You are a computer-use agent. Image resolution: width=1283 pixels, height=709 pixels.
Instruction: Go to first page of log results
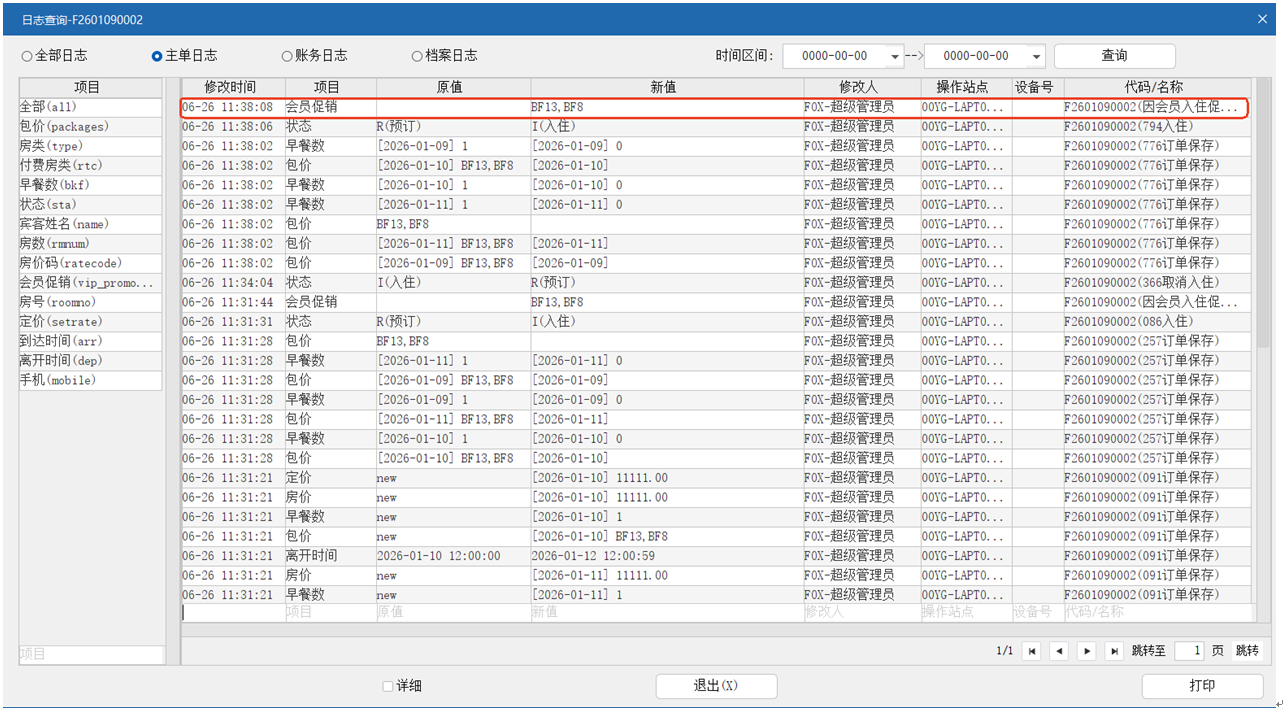coord(1033,651)
